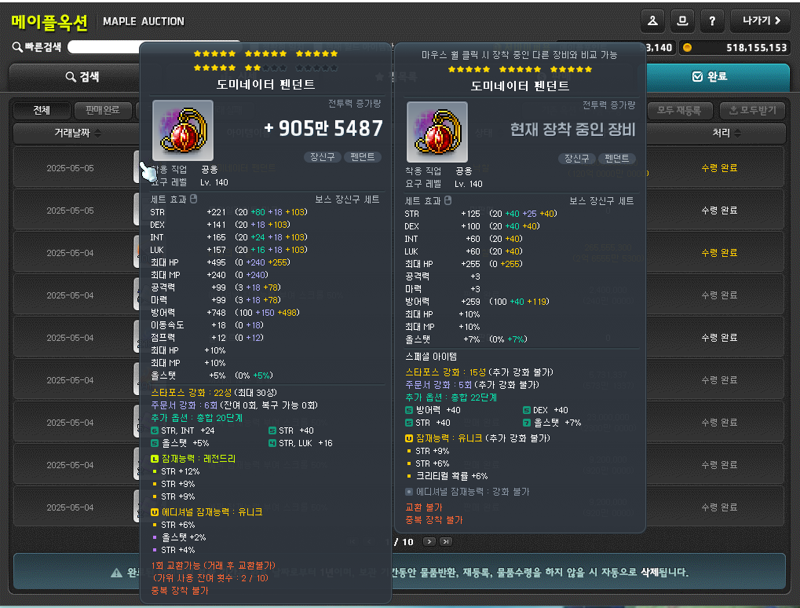This screenshot has height=608, width=800.
Task: Select the 판매완료 filter button
Action: click(103, 110)
